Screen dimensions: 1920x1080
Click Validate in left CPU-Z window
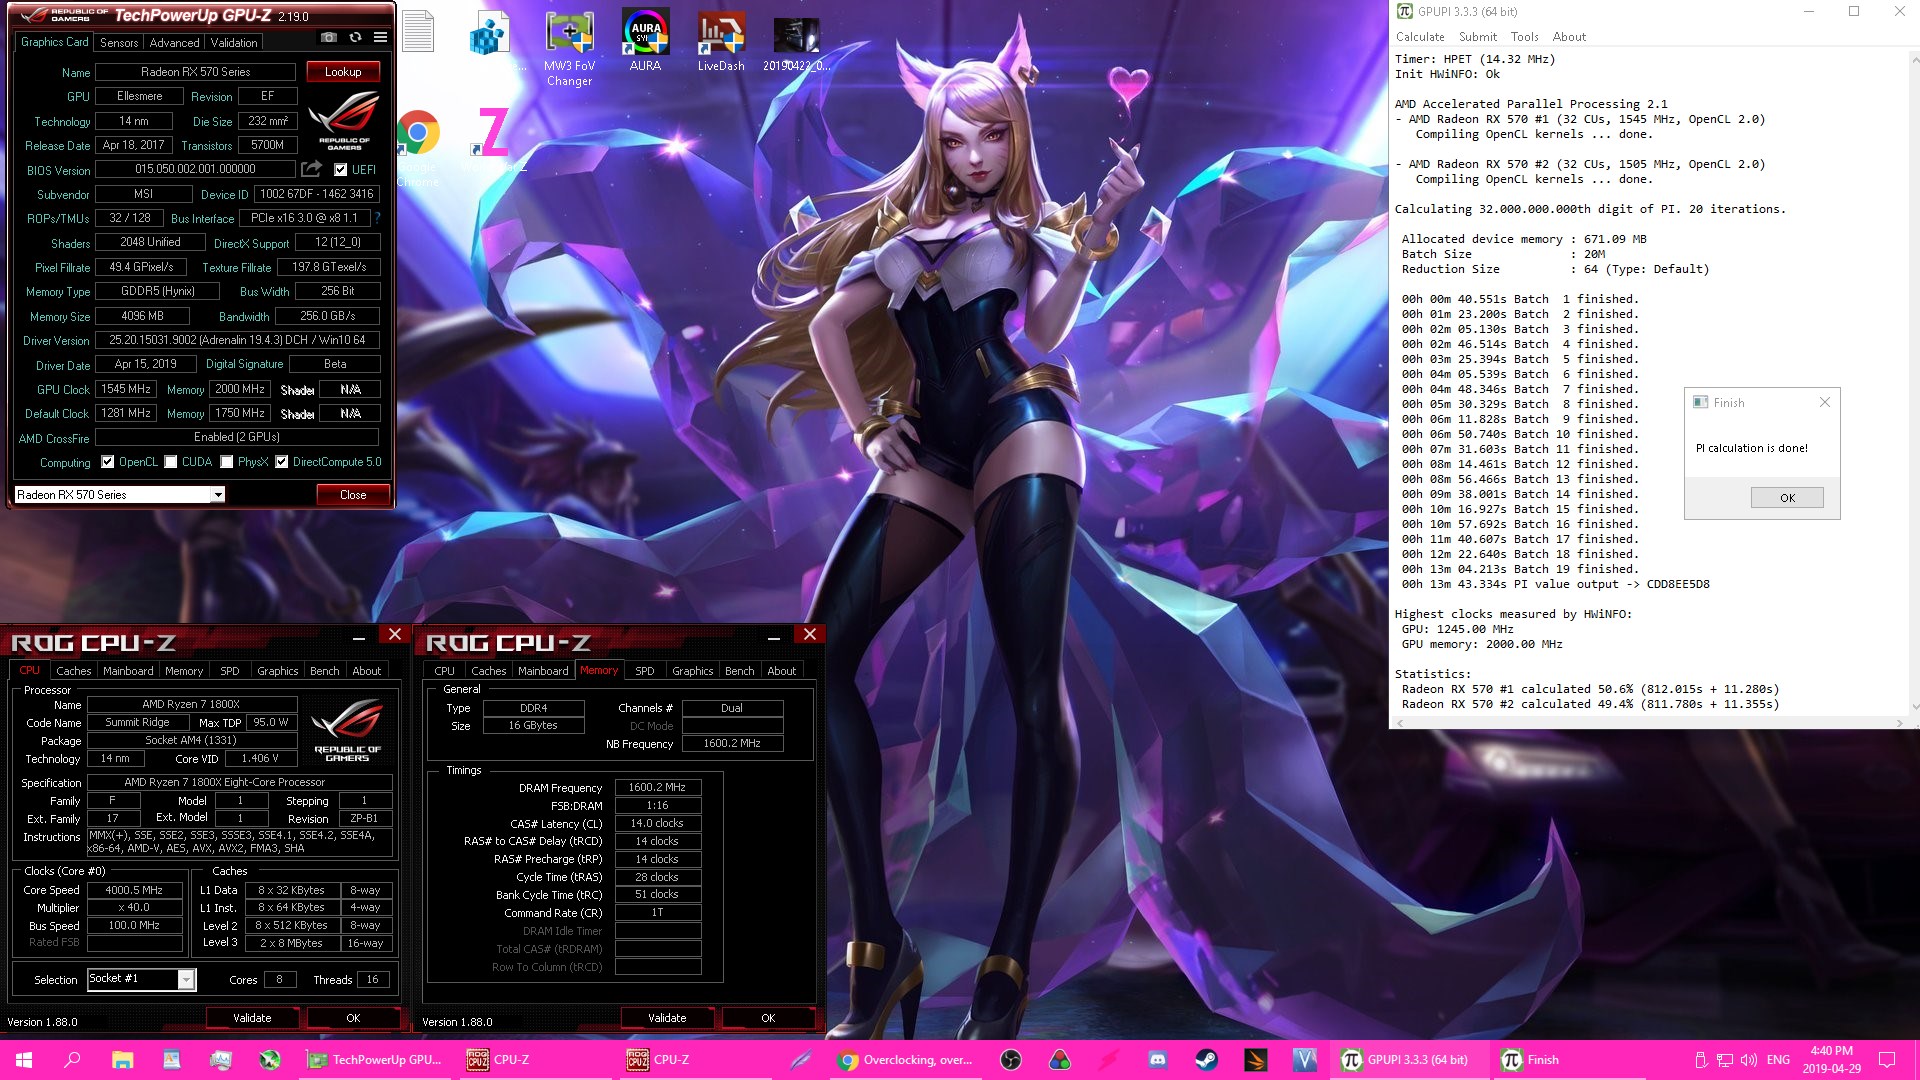[252, 1018]
